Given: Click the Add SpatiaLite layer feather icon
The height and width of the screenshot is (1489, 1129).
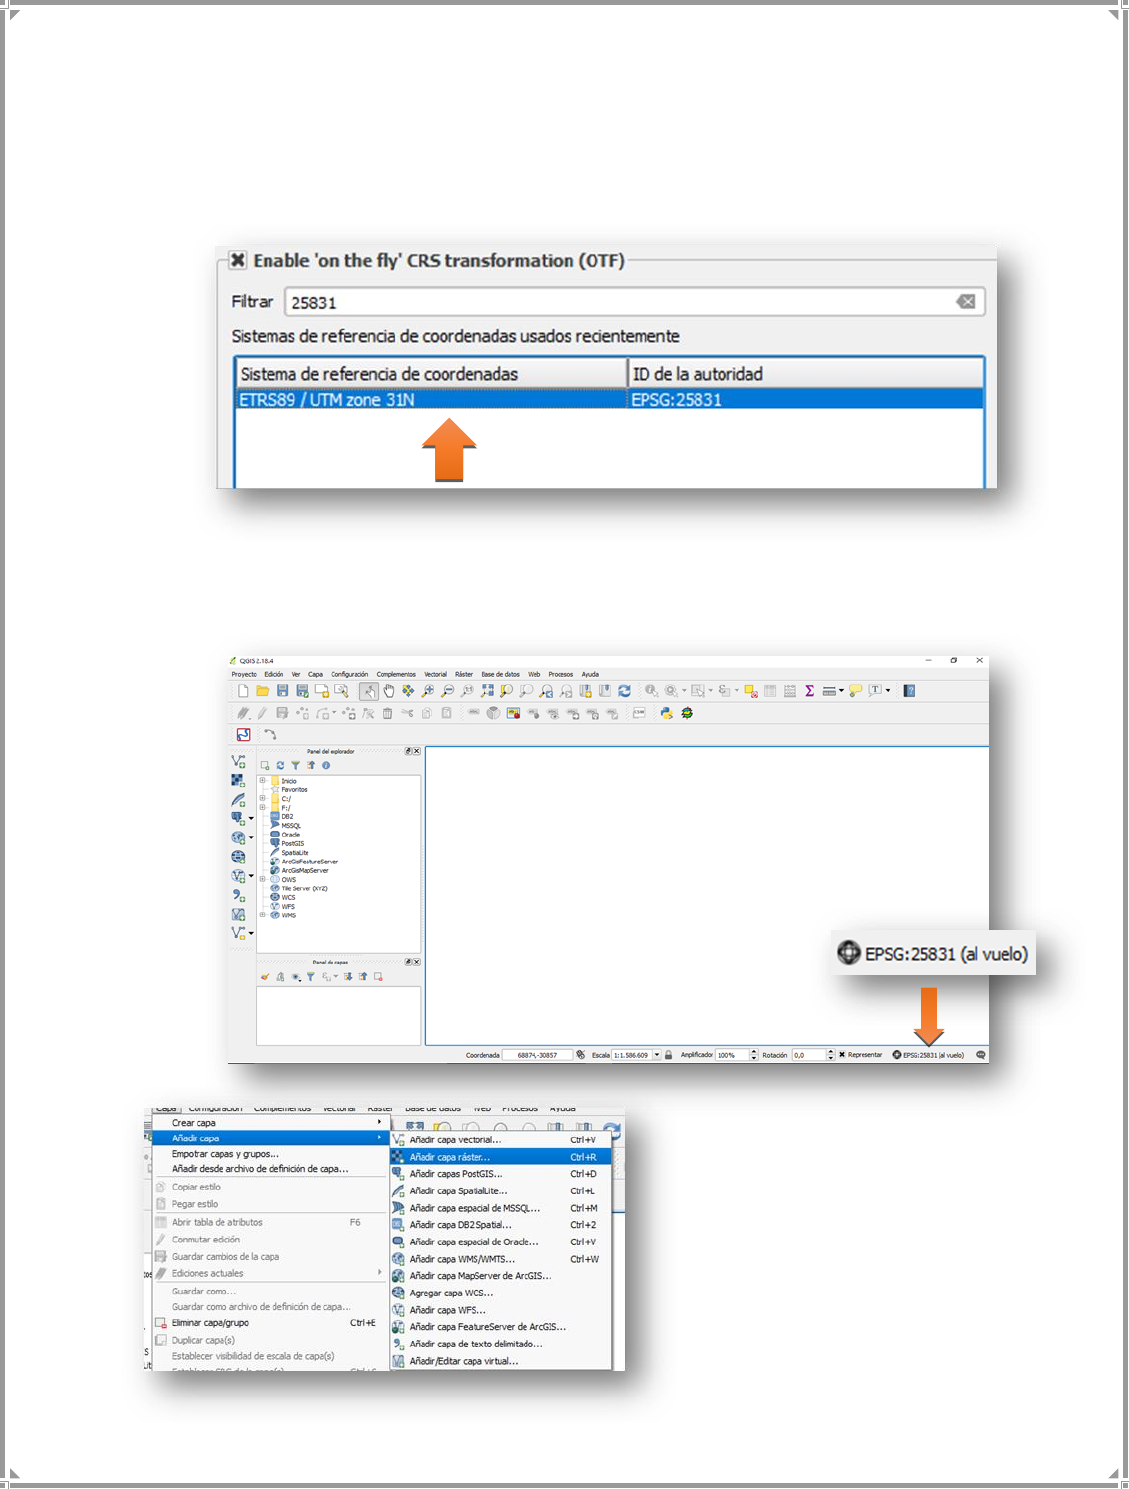Looking at the screenshot, I should 238,800.
